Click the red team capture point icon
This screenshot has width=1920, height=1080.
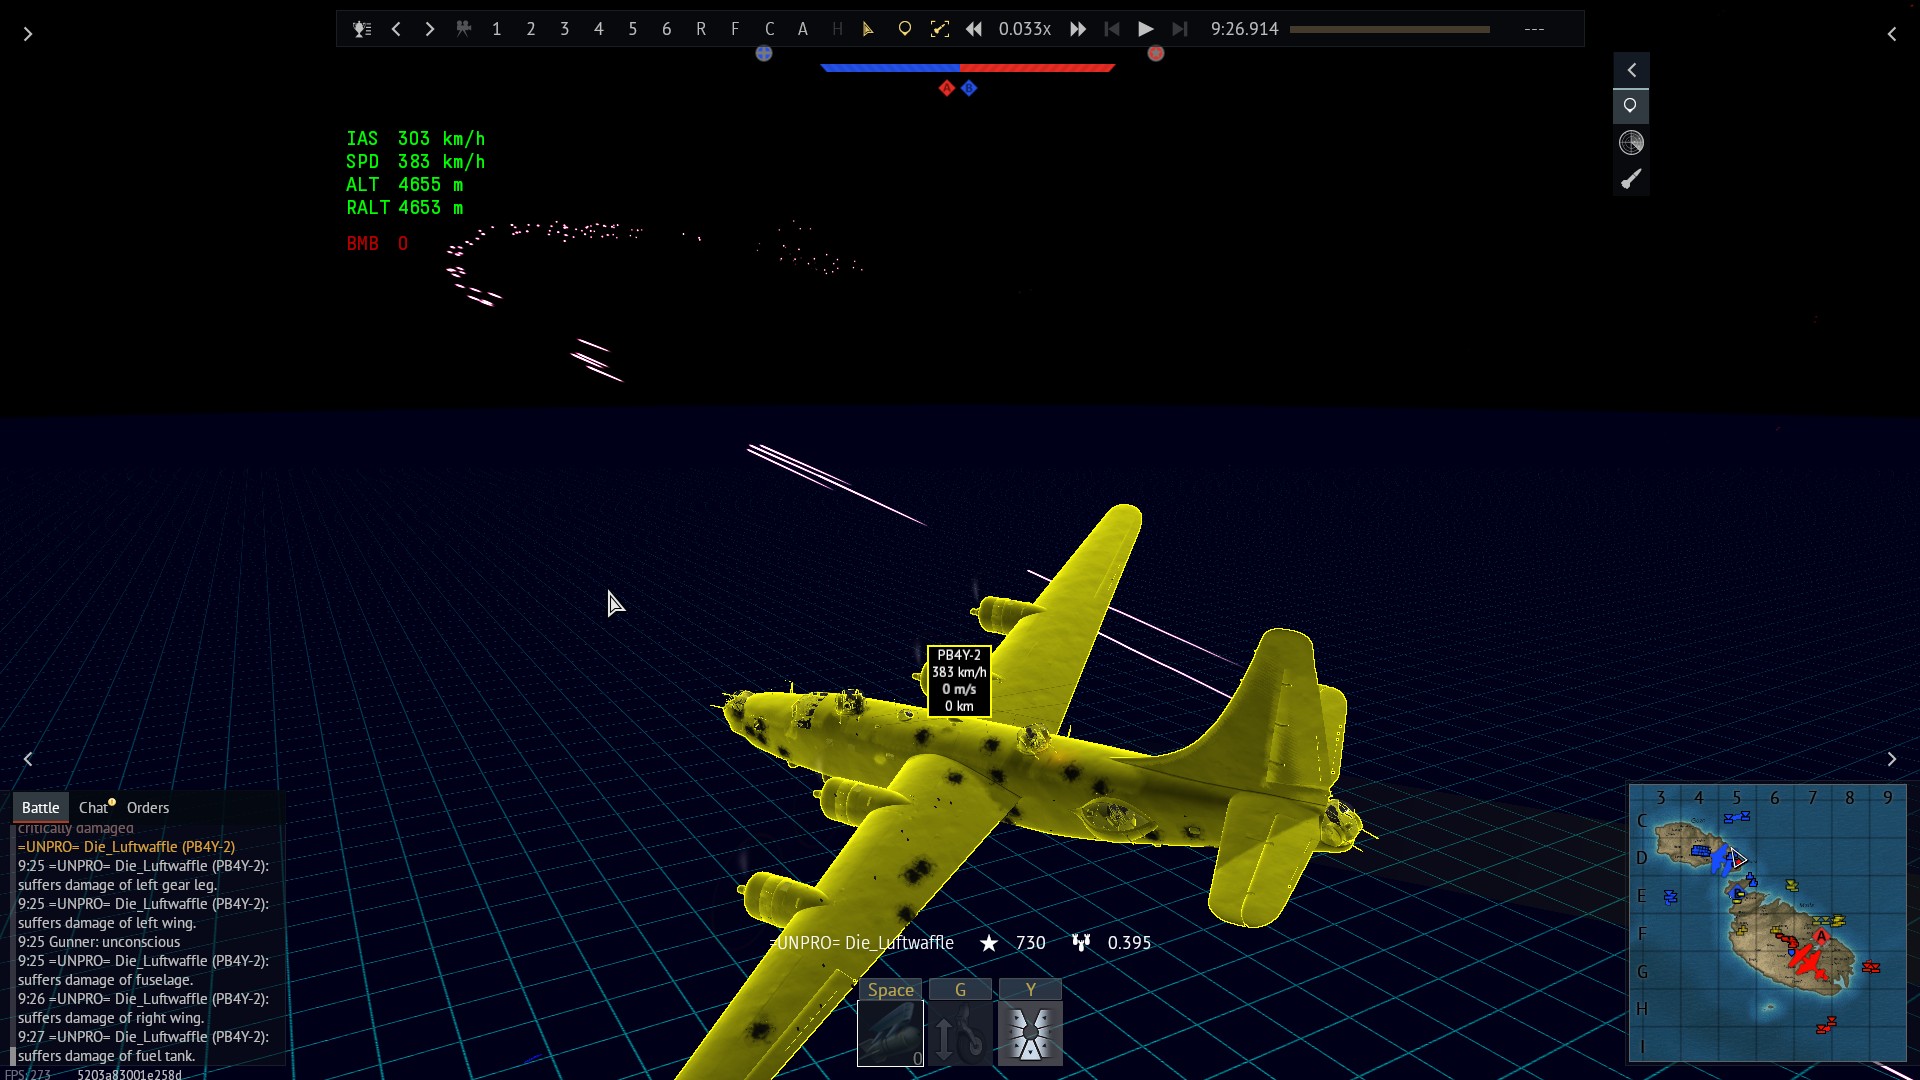[1156, 54]
